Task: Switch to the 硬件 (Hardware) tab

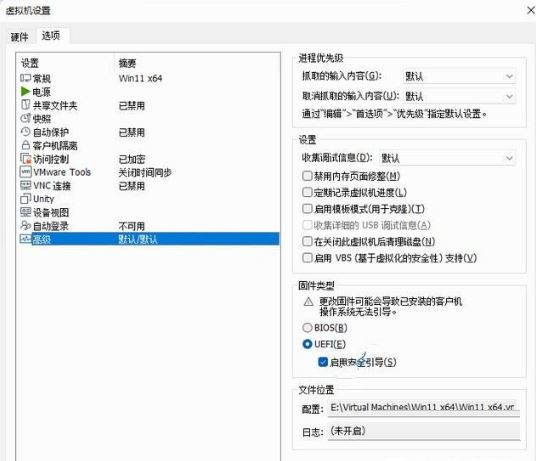Action: (19, 37)
